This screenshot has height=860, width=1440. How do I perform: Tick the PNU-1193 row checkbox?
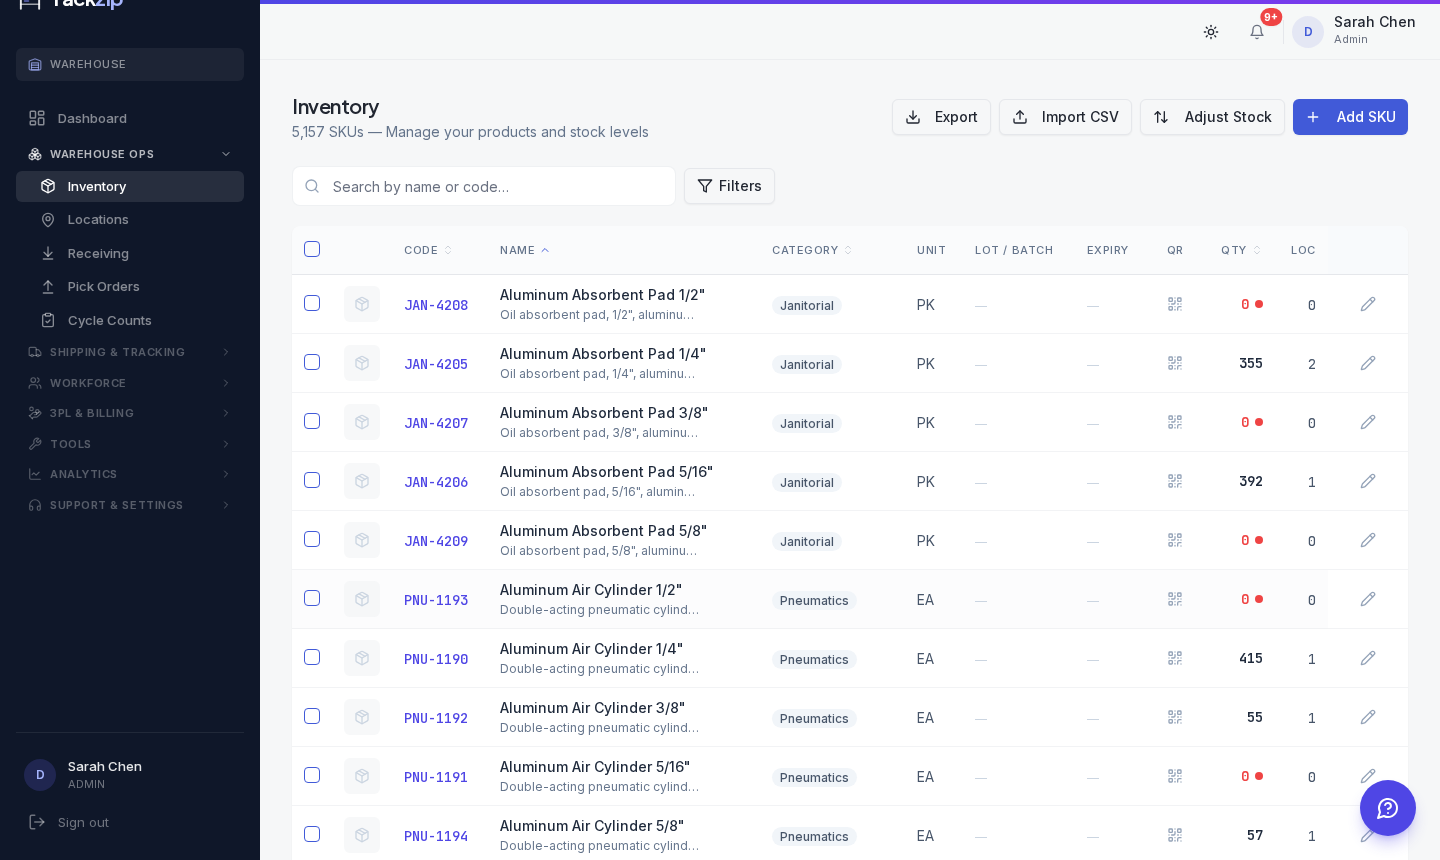[x=312, y=598]
